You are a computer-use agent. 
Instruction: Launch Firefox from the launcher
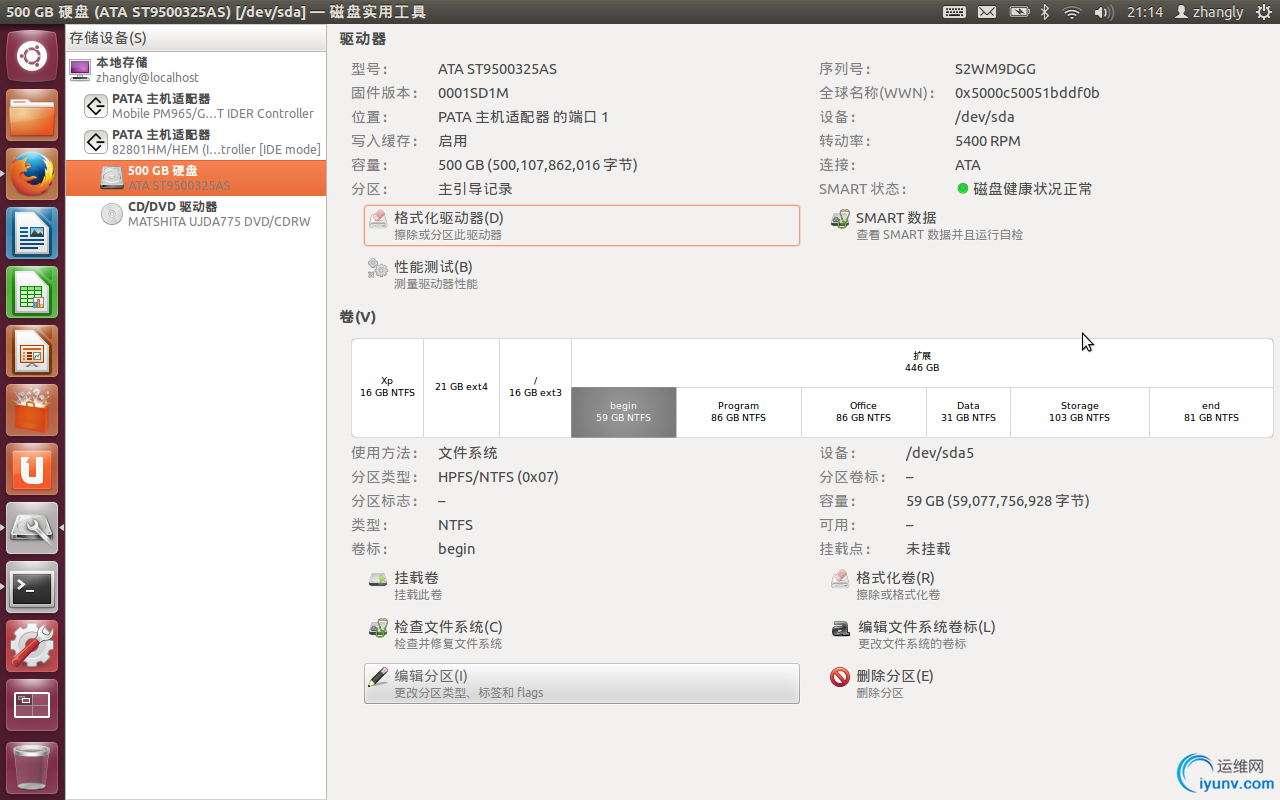coord(32,174)
